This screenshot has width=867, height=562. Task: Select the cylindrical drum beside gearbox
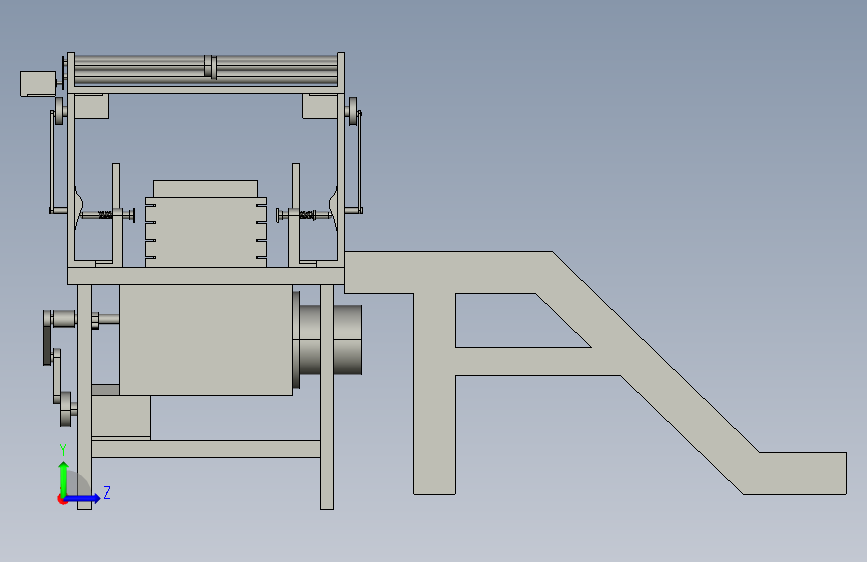pos(331,340)
